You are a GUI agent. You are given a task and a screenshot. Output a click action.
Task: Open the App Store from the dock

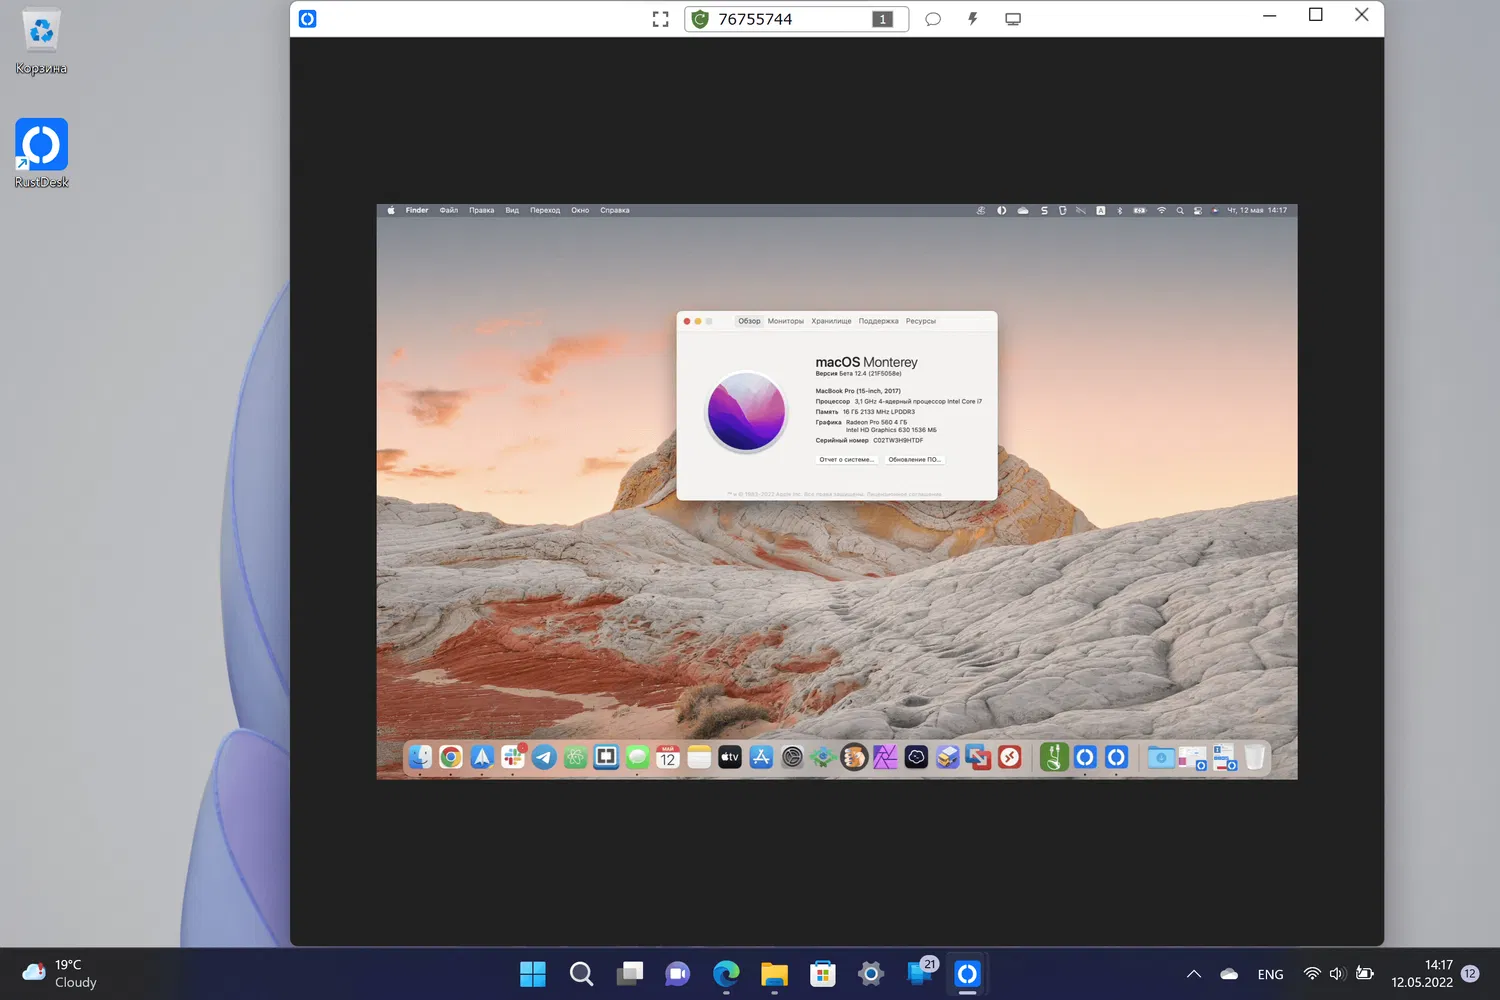coord(761,757)
